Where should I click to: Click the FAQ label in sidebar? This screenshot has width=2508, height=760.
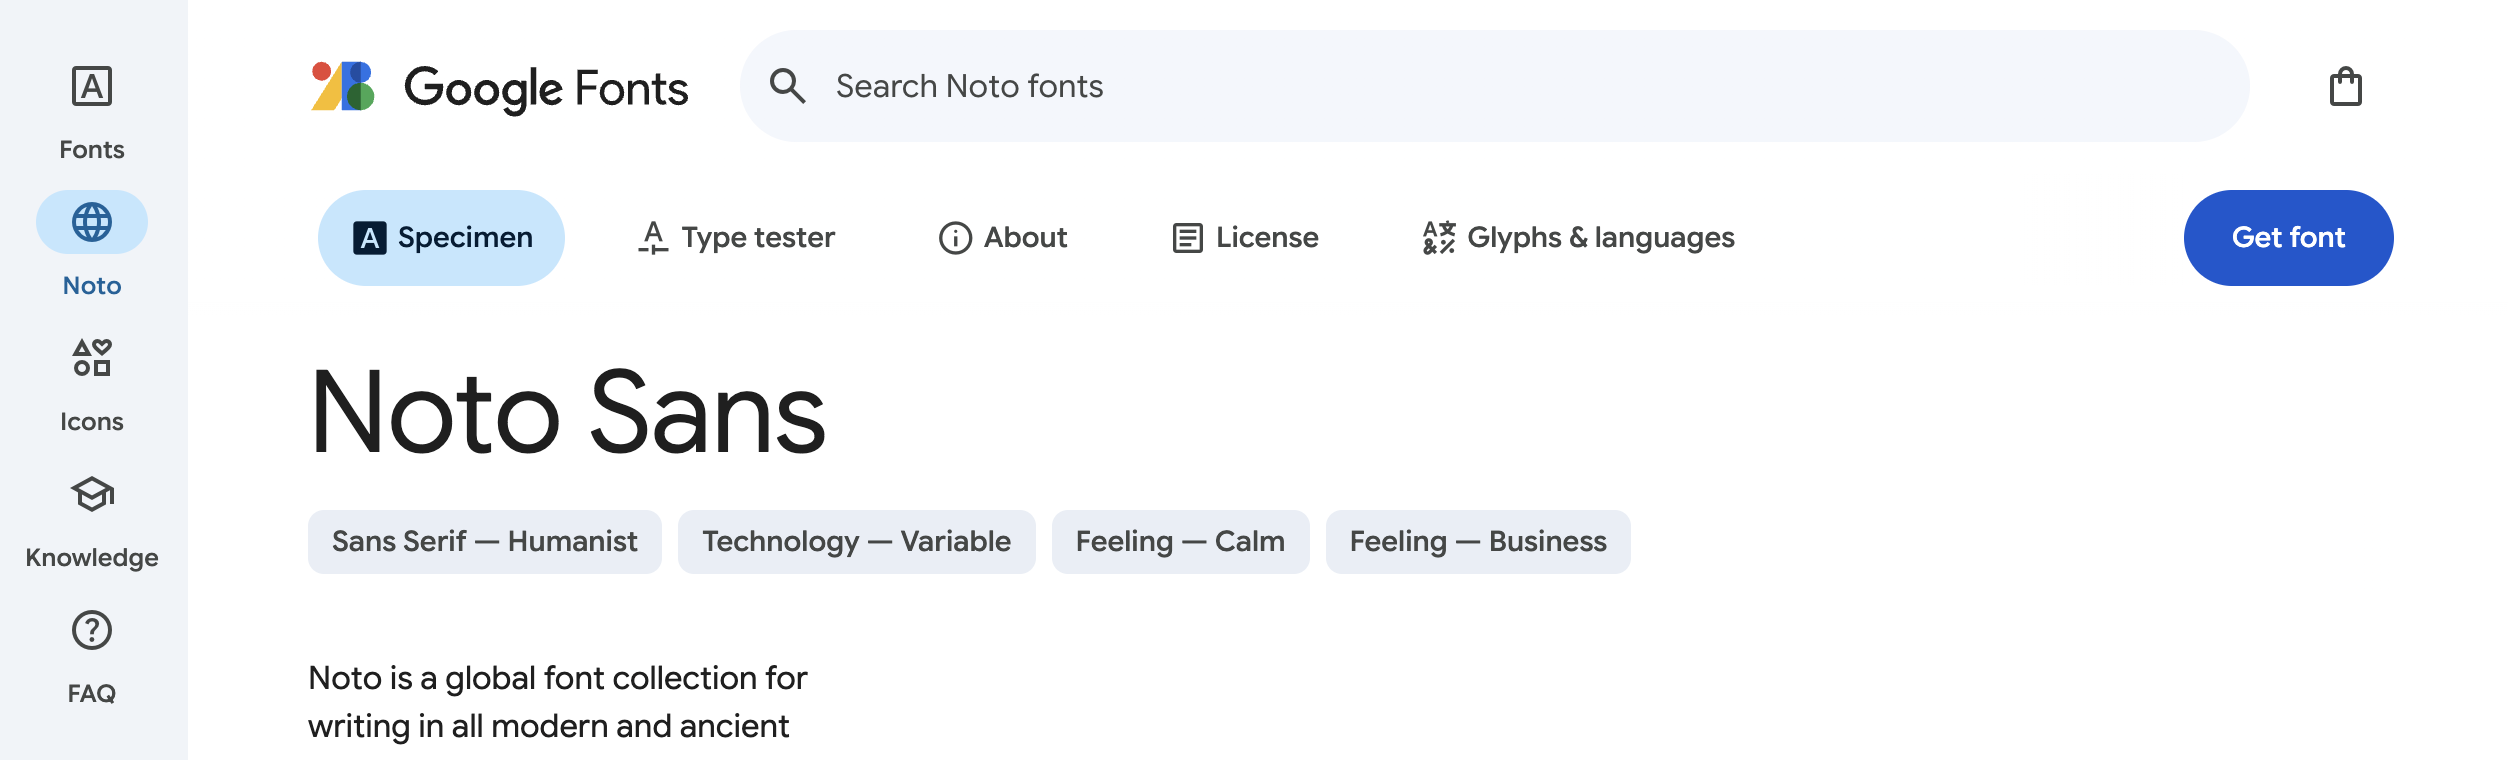pos(92,694)
